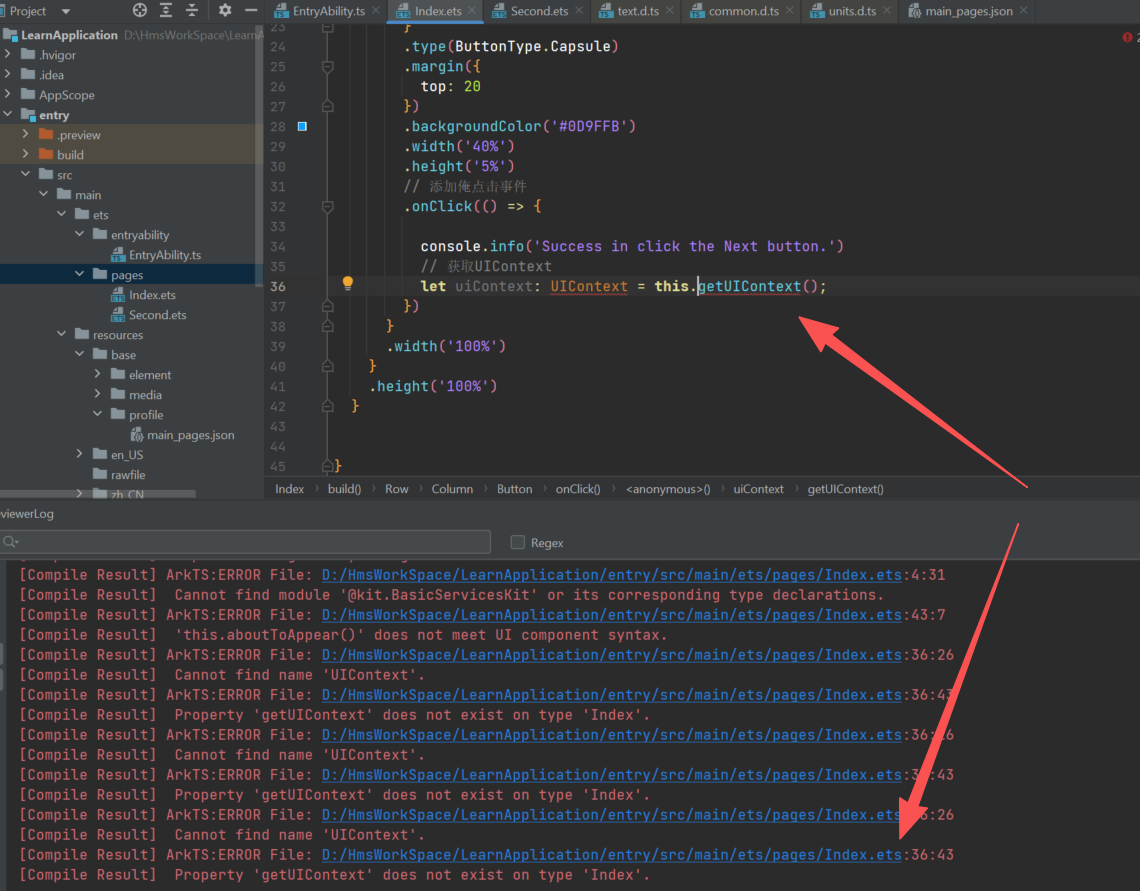
Task: Open Project panel settings gear
Action: (225, 11)
